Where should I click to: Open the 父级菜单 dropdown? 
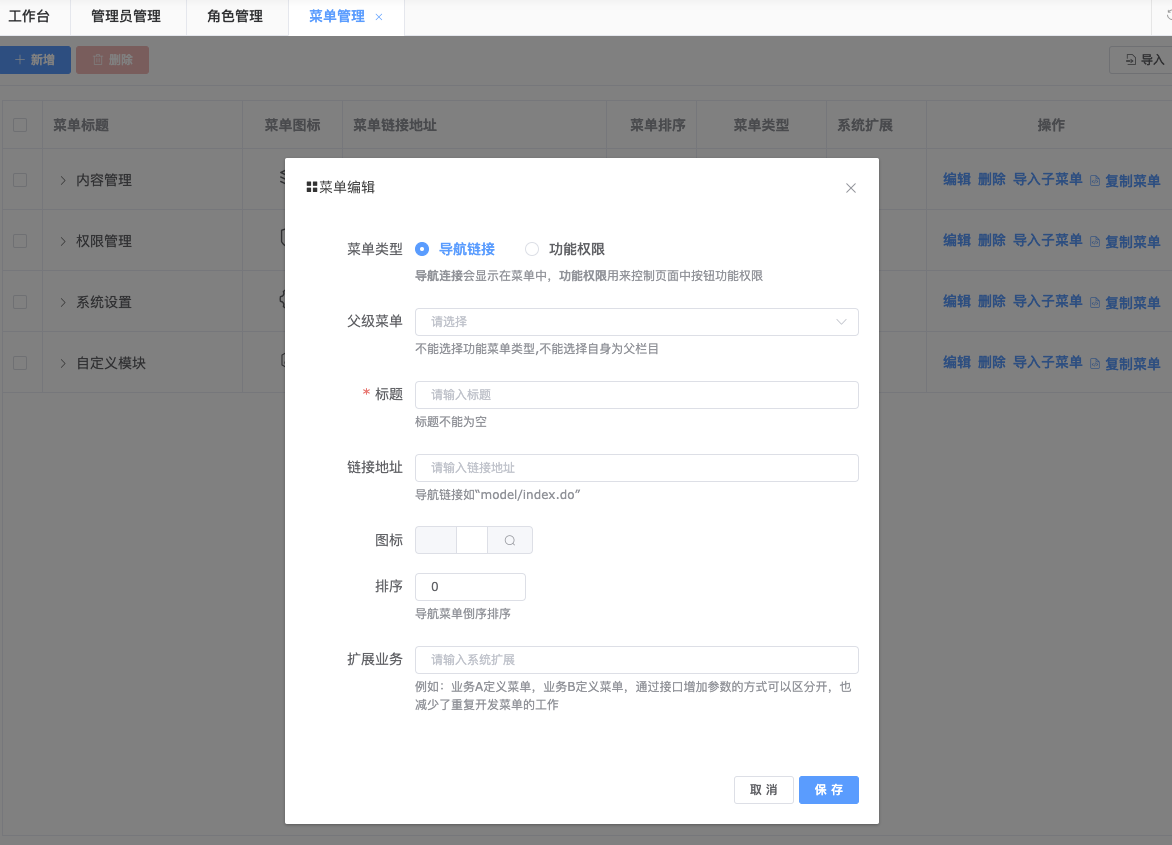click(636, 322)
